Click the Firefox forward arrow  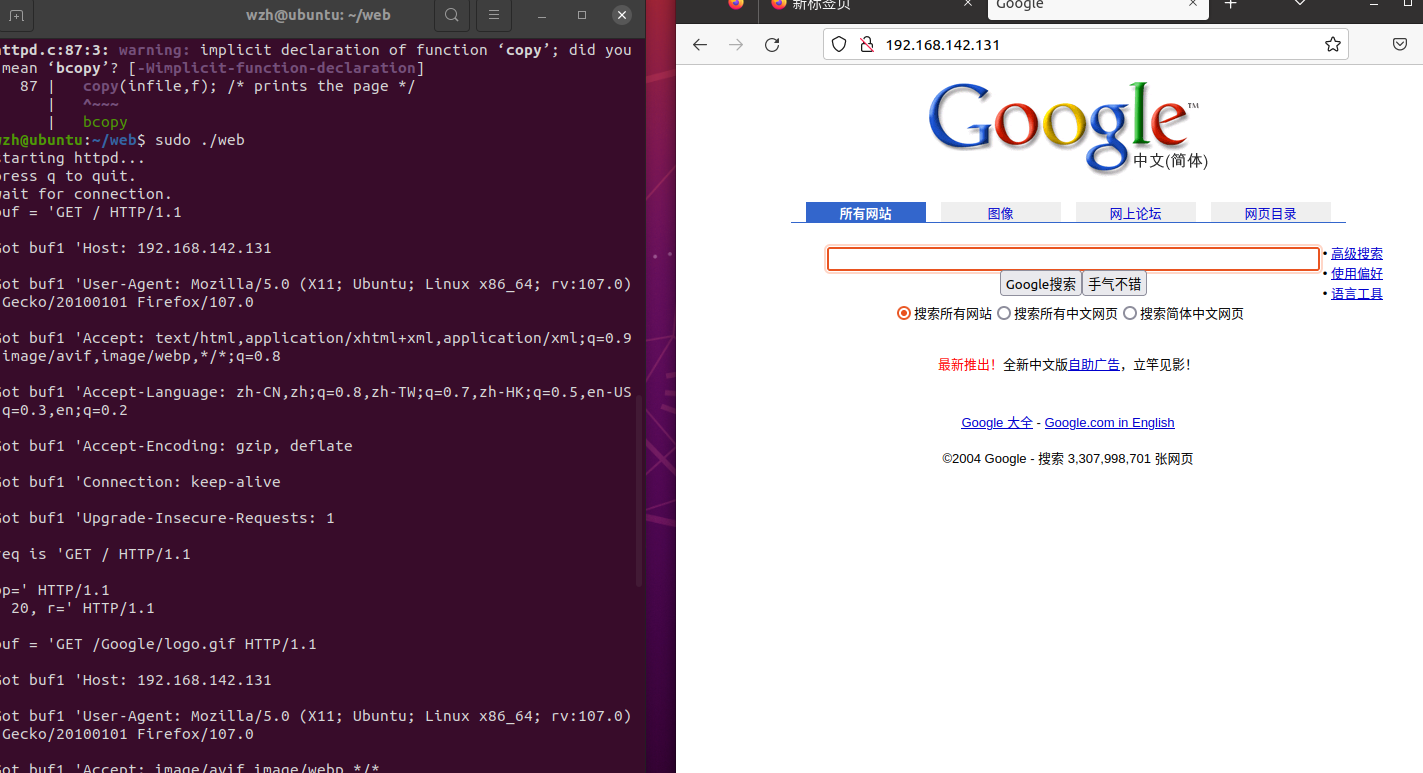coord(736,45)
